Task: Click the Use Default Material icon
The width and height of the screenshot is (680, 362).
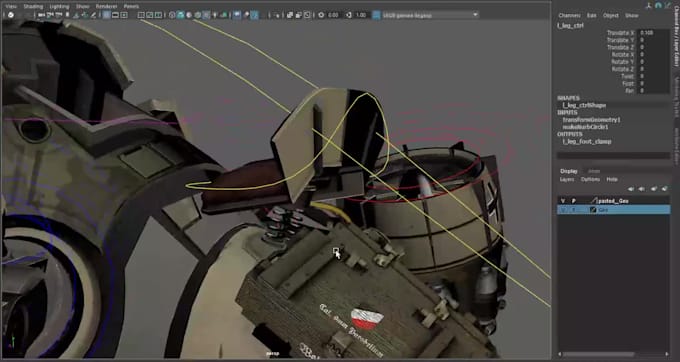Action: tap(190, 15)
